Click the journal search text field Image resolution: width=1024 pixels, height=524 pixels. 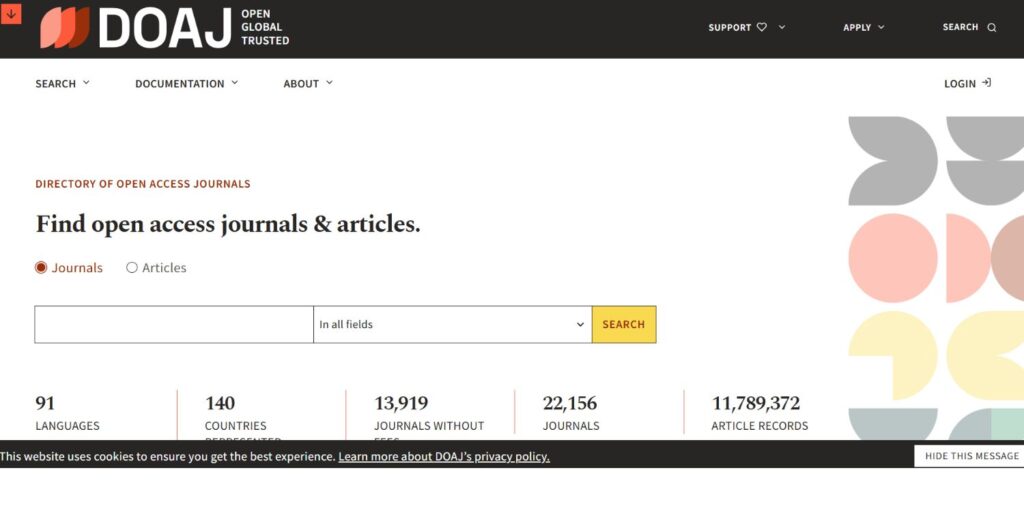point(174,324)
